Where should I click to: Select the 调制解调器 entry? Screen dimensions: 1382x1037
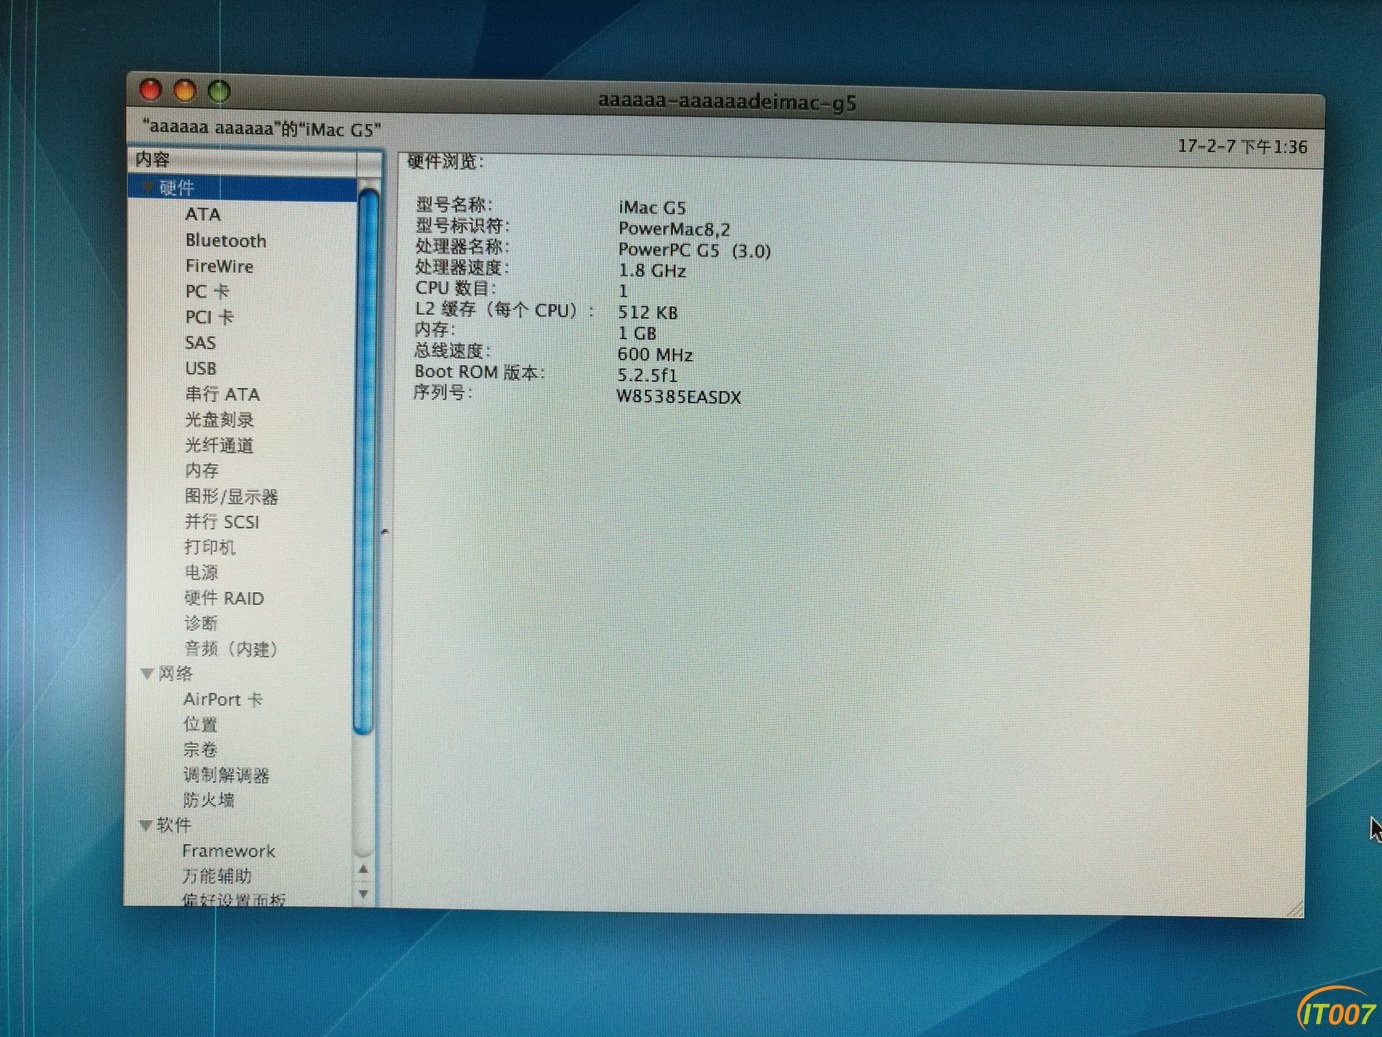tap(226, 775)
